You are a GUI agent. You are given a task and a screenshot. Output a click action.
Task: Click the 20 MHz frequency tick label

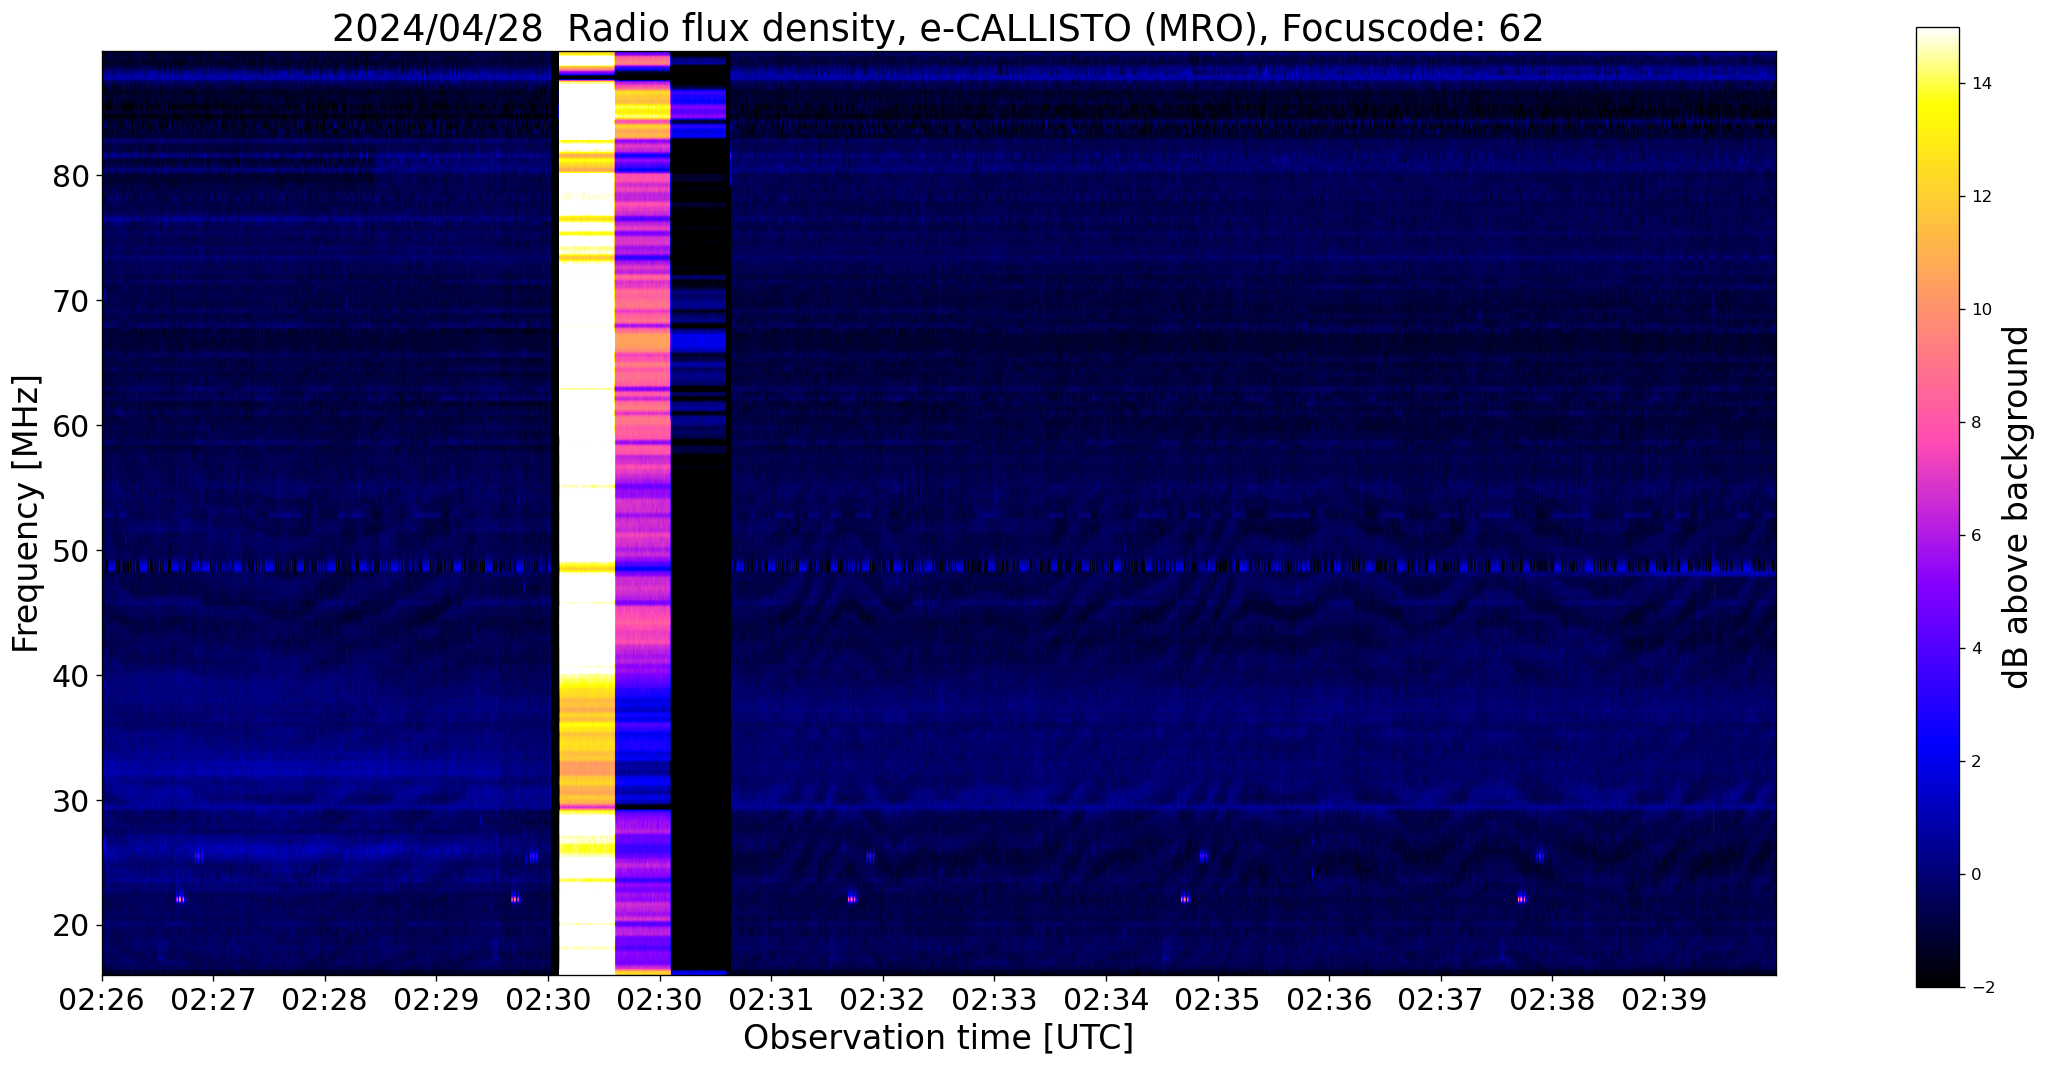click(70, 926)
